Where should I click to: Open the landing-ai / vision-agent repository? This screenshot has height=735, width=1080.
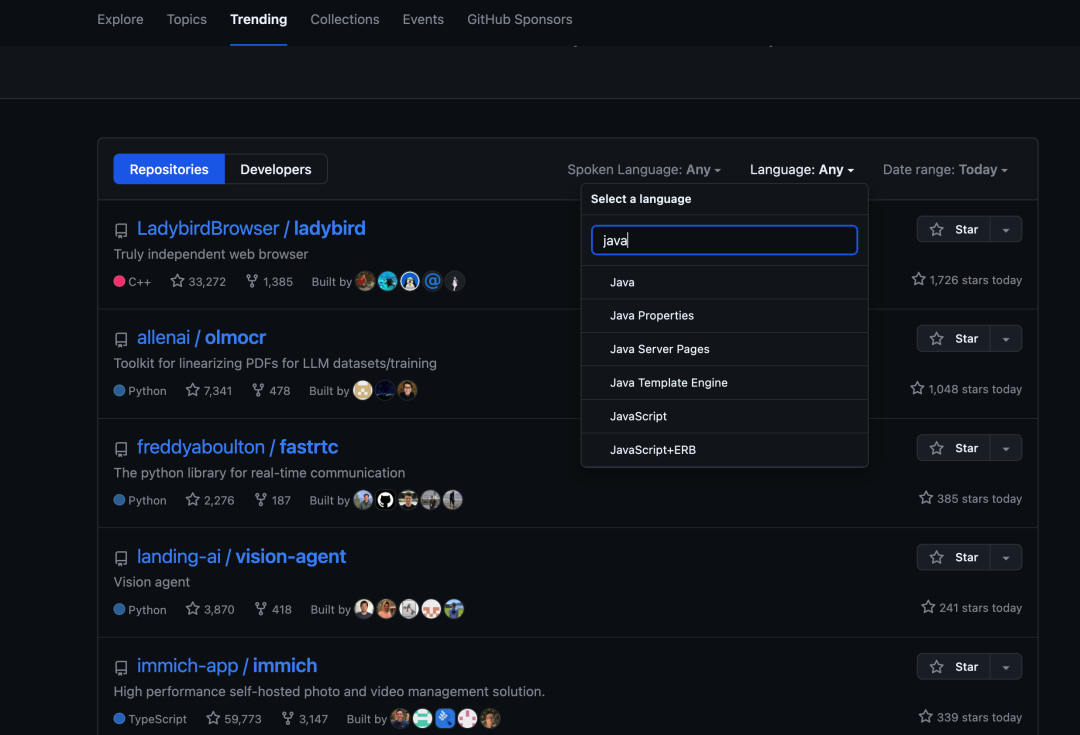pyautogui.click(x=241, y=557)
